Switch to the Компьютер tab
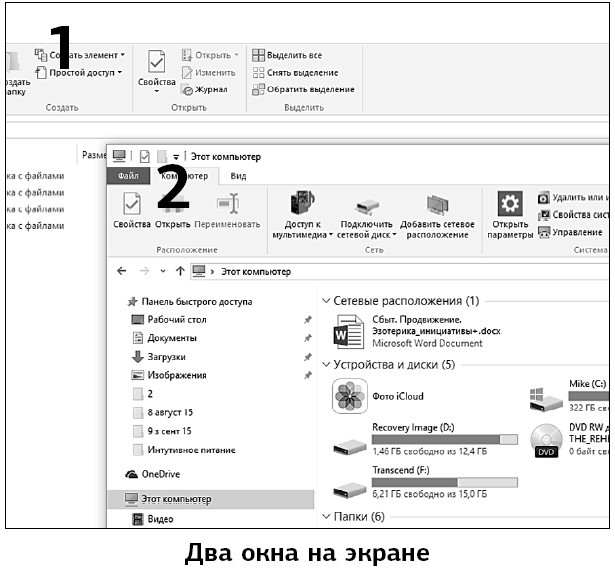This screenshot has height=569, width=615. [x=185, y=176]
